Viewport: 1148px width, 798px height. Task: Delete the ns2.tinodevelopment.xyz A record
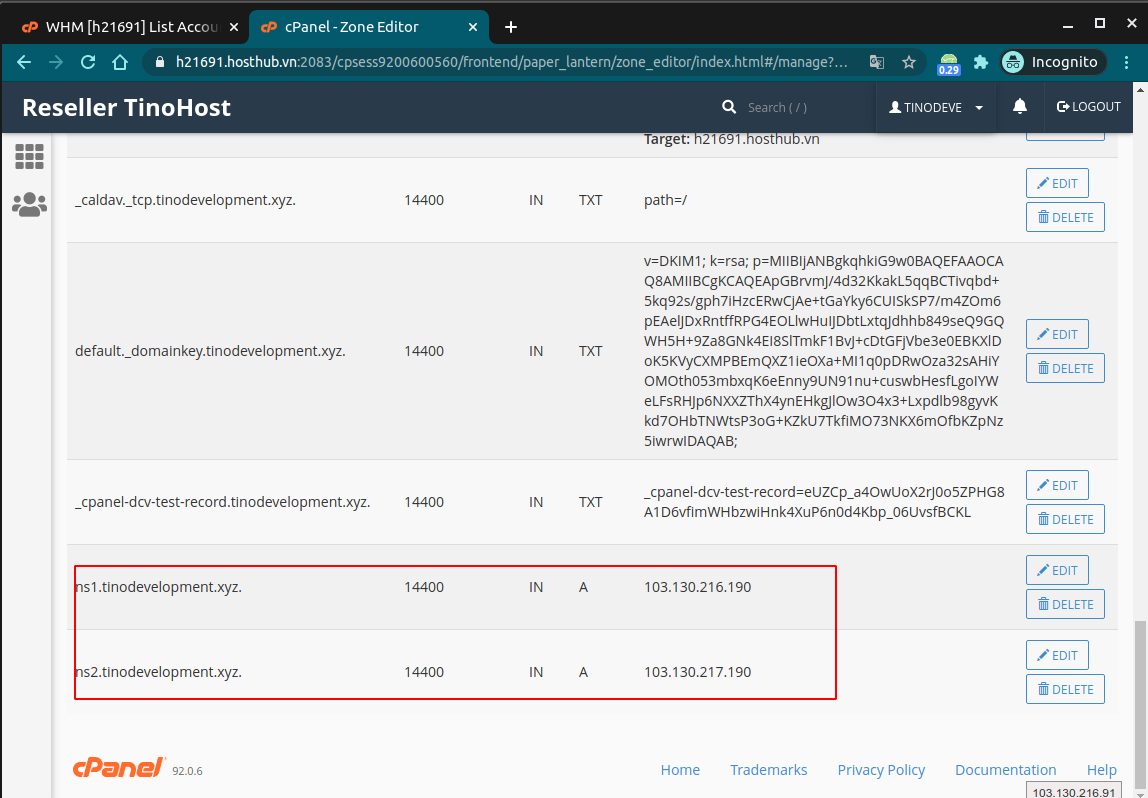coord(1065,689)
